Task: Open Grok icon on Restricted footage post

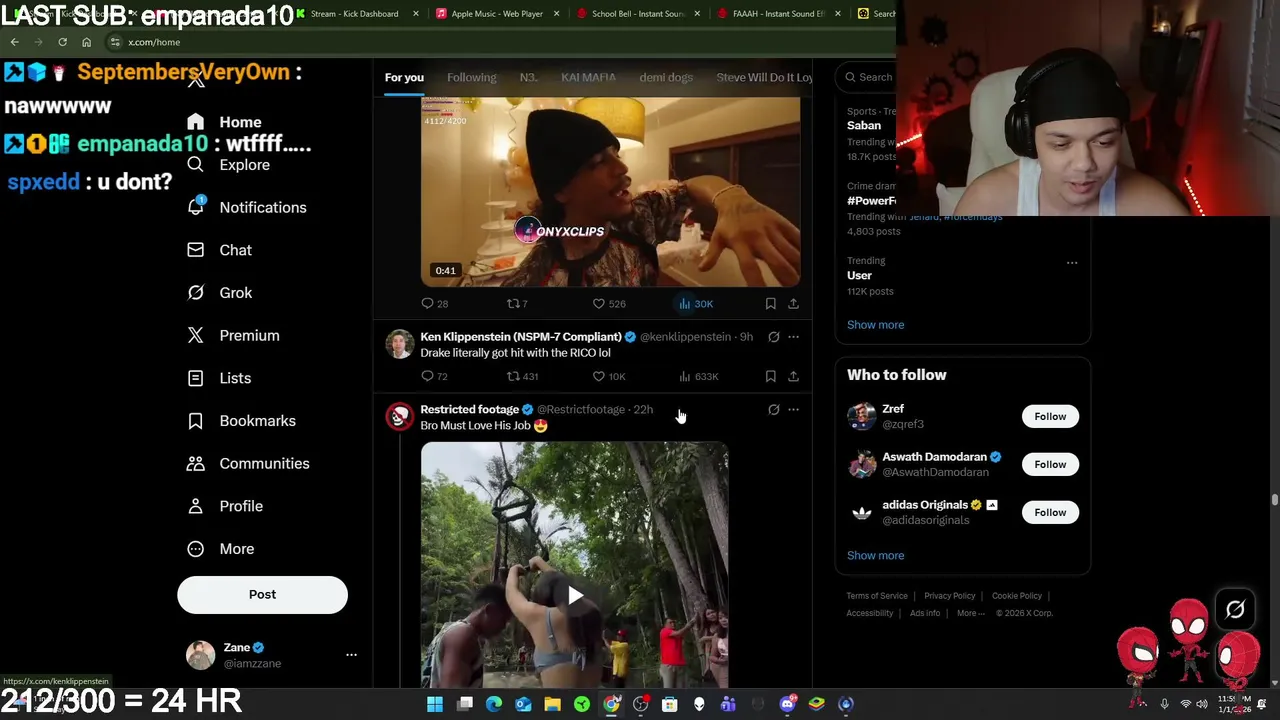Action: point(773,410)
